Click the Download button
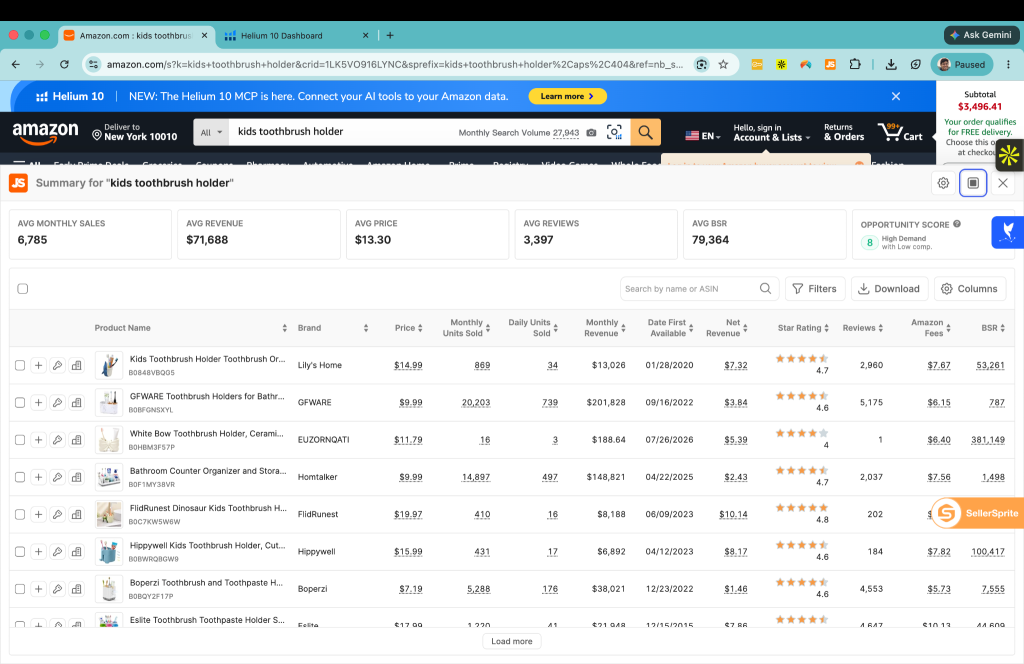The height and width of the screenshot is (664, 1024). click(x=889, y=289)
